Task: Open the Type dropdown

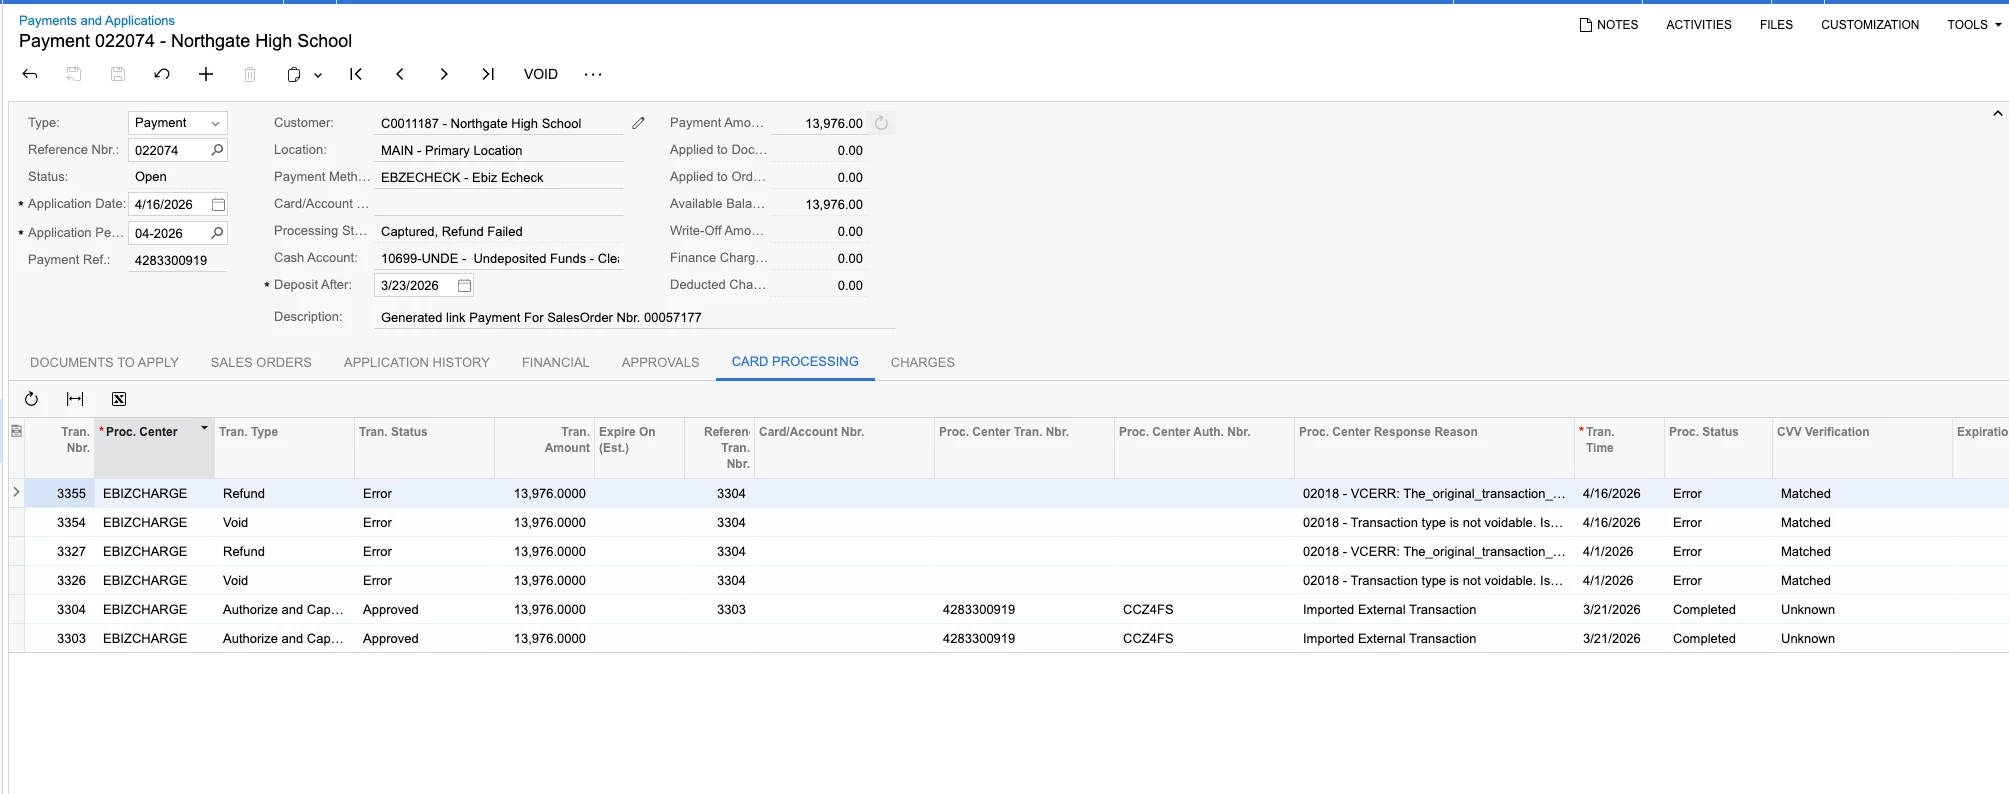Action: (215, 123)
